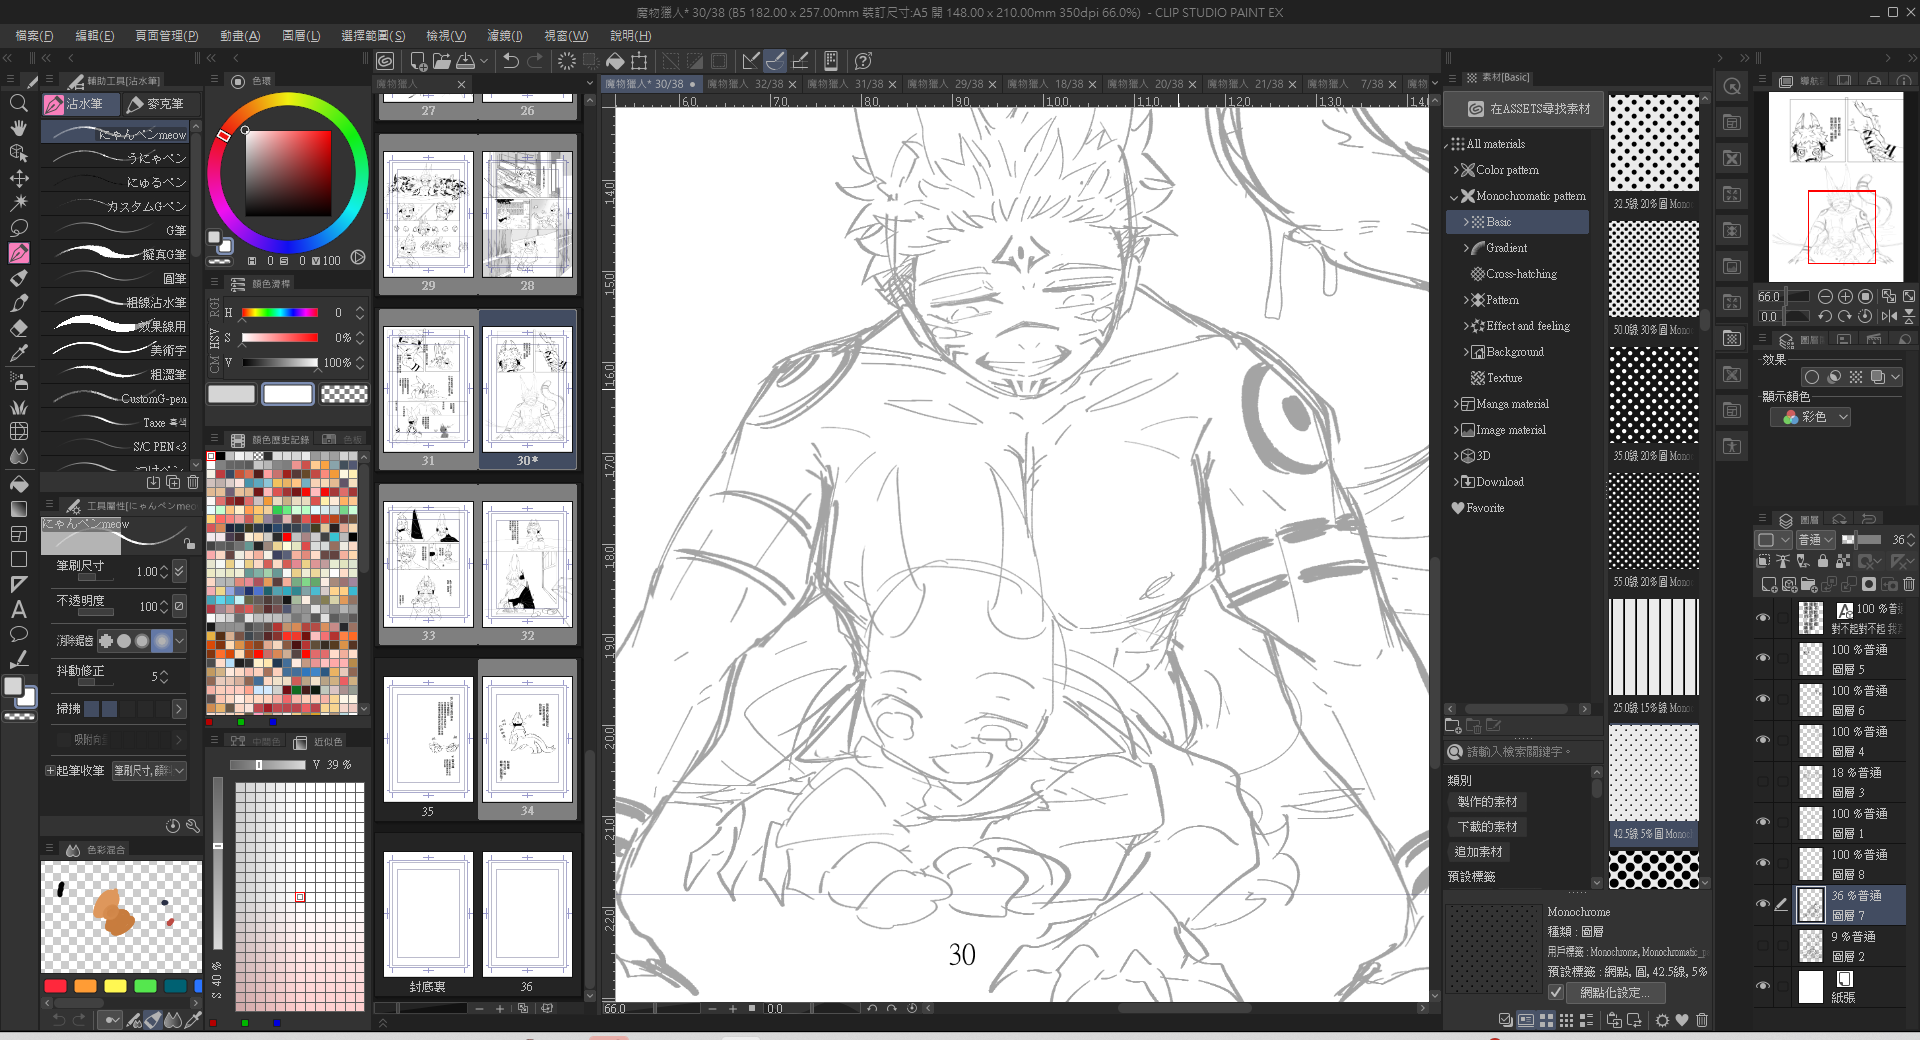The height and width of the screenshot is (1040, 1920).
Task: Collapse the Monochromatic pattern folder
Action: [1454, 196]
